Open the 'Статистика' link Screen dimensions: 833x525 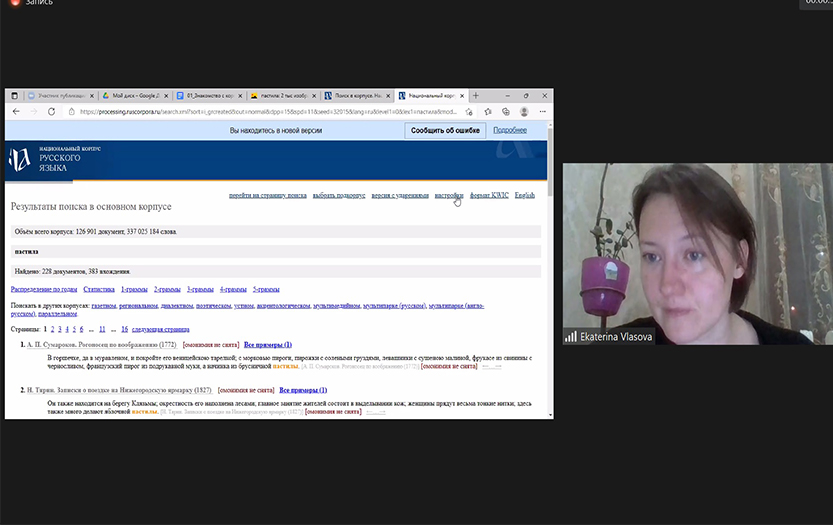point(99,289)
